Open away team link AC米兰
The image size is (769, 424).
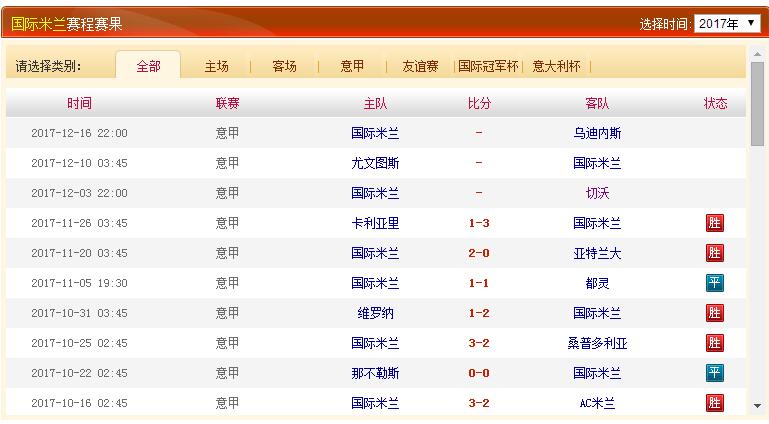(597, 403)
